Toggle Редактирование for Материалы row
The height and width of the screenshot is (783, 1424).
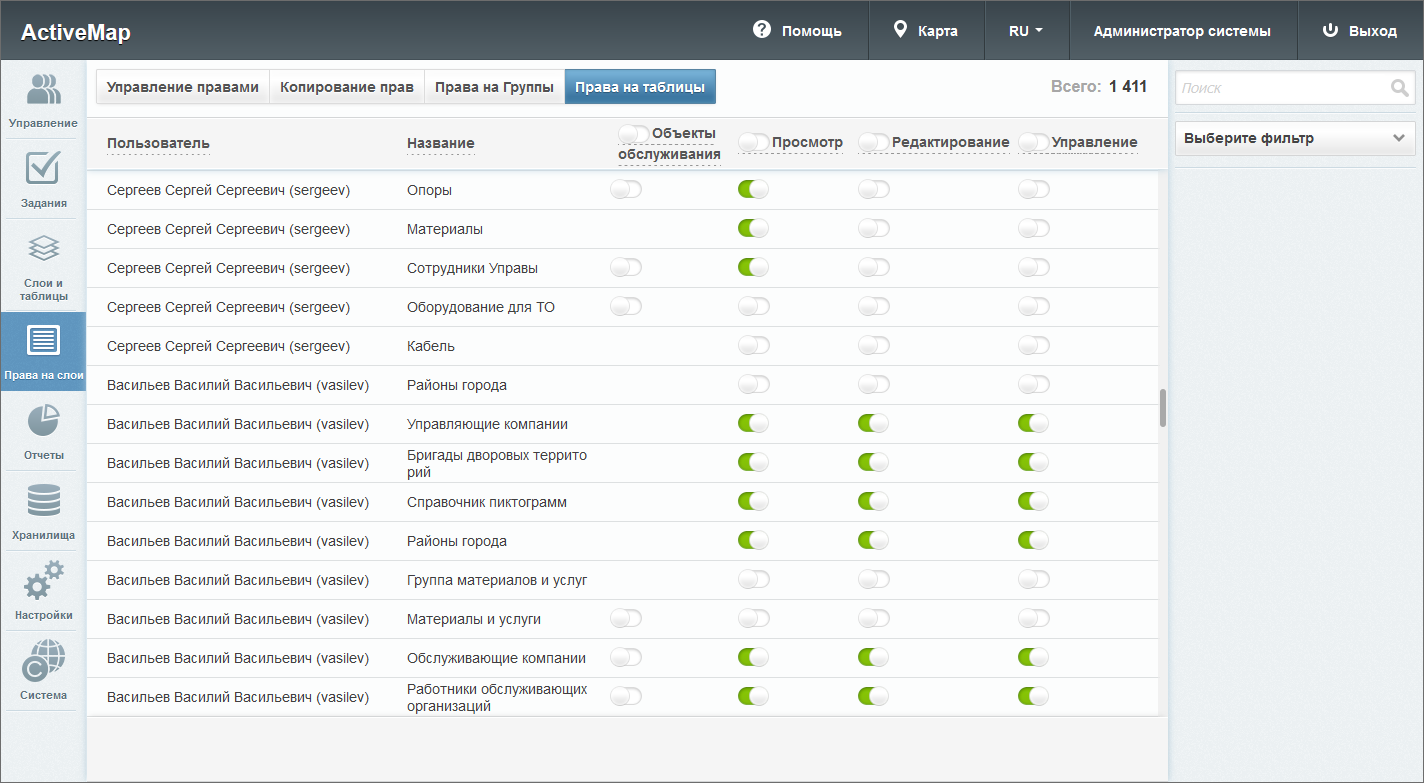pyautogui.click(x=873, y=228)
